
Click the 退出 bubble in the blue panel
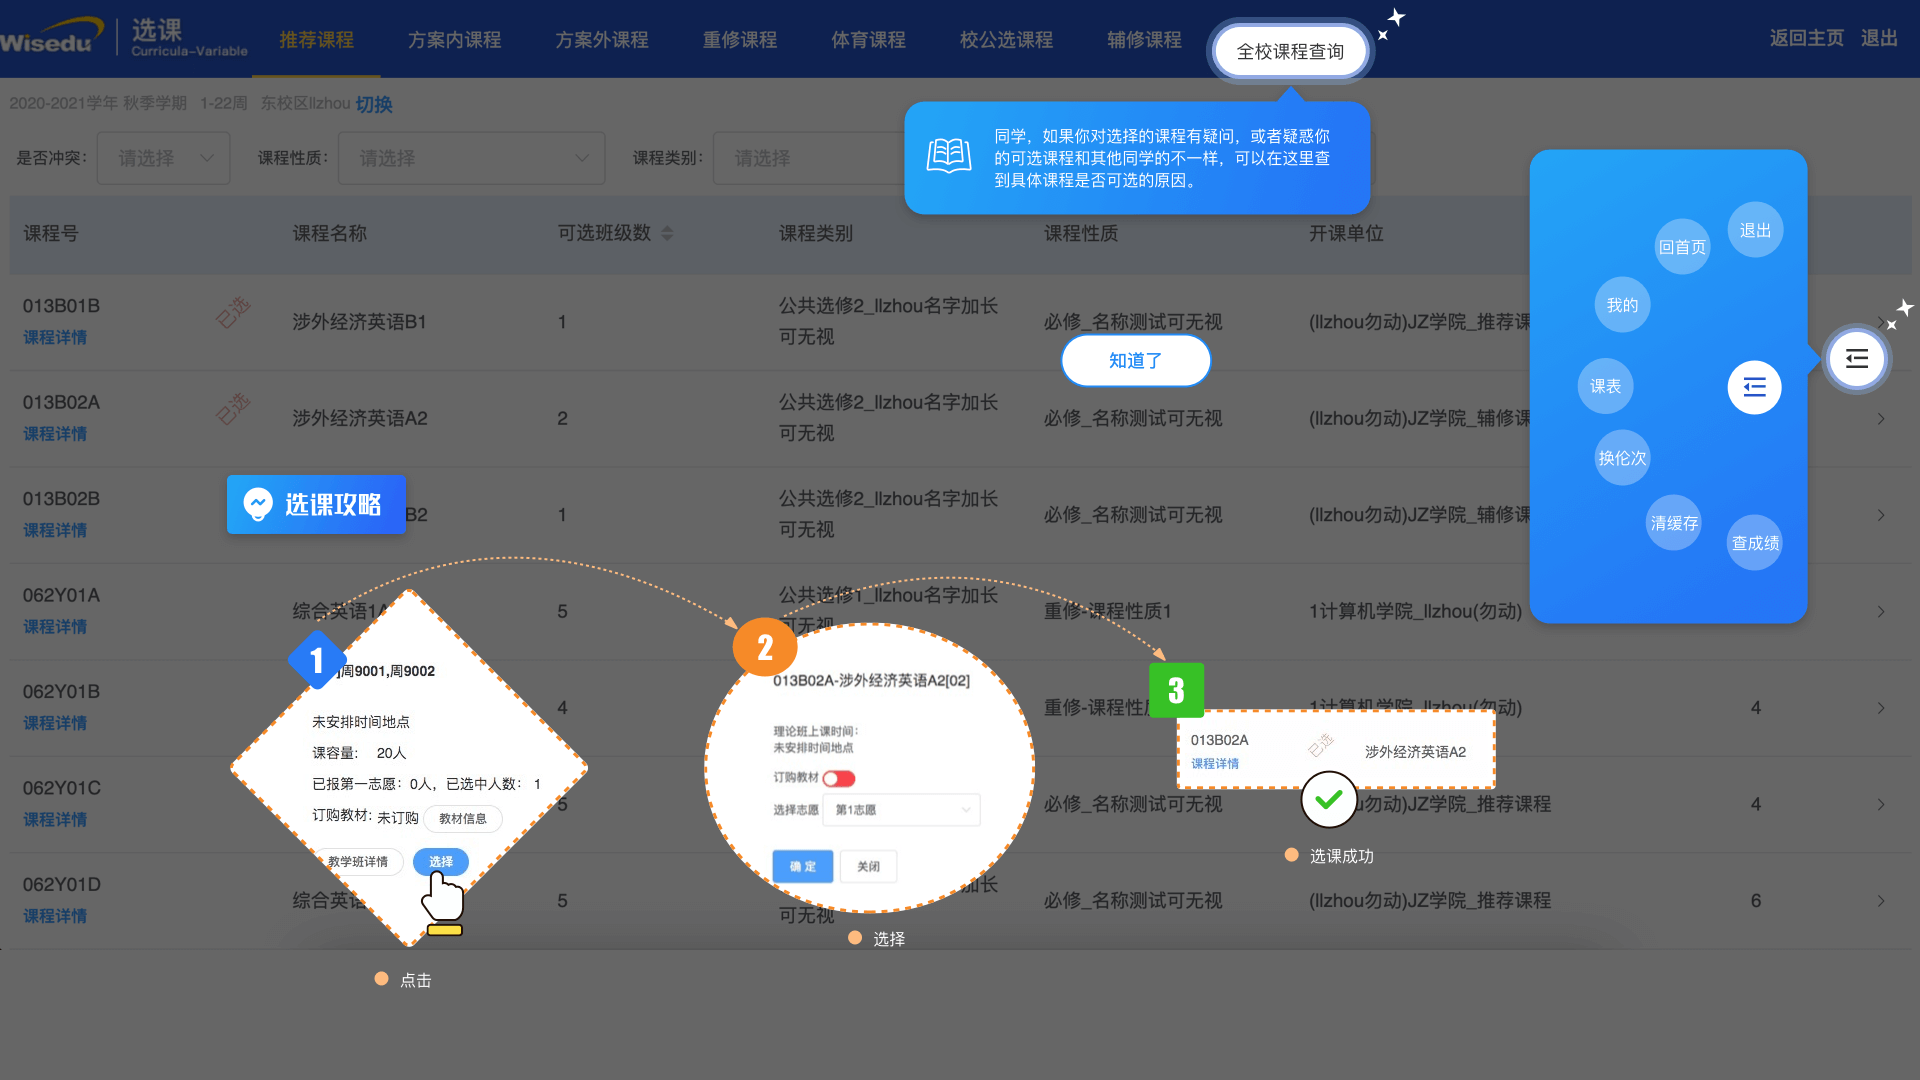[x=1755, y=230]
